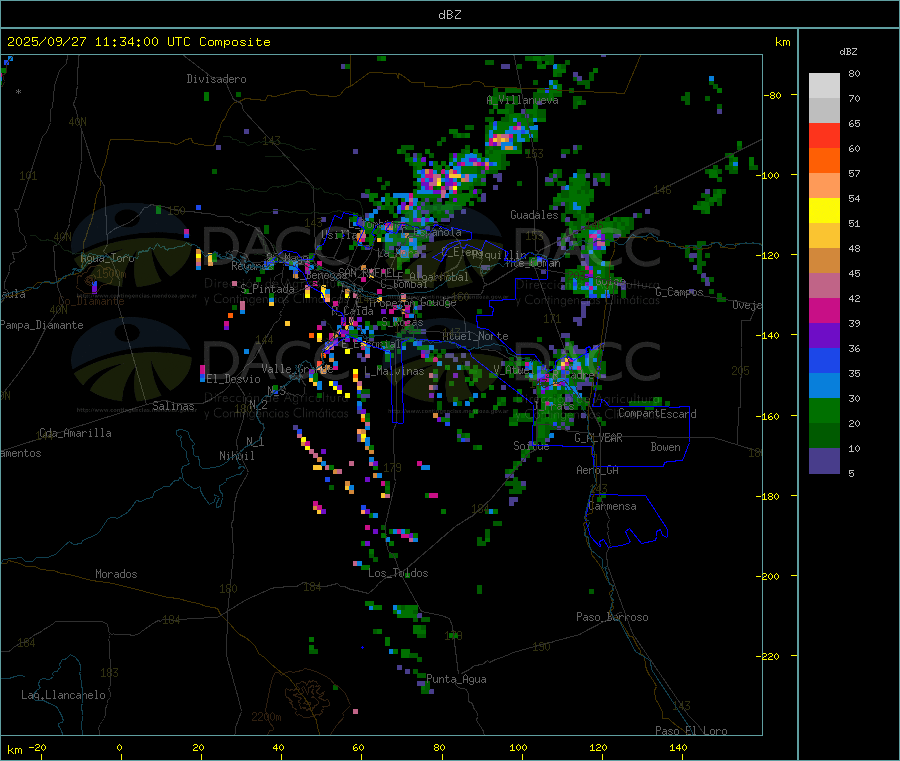Select the red 60-65 dBZ legend swatch
This screenshot has width=900, height=761.
click(x=824, y=135)
